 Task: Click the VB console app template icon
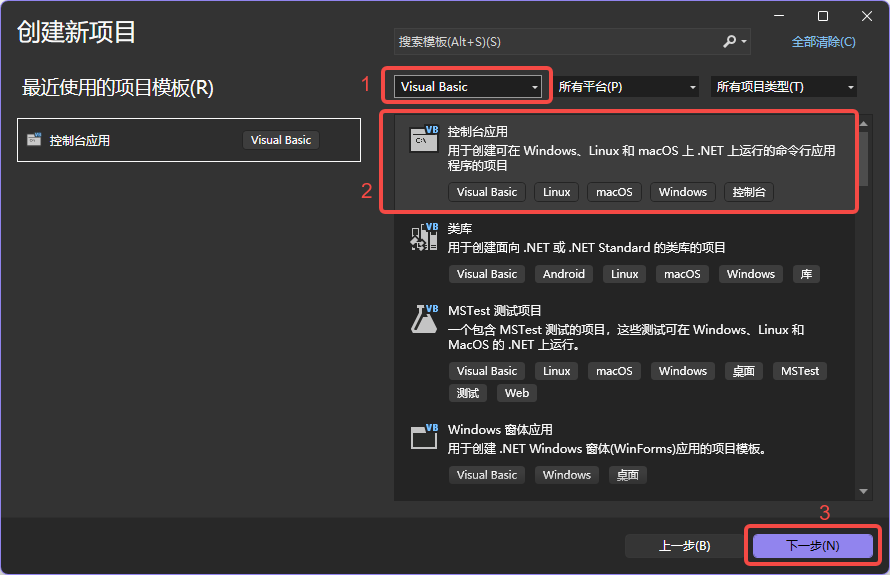point(424,140)
